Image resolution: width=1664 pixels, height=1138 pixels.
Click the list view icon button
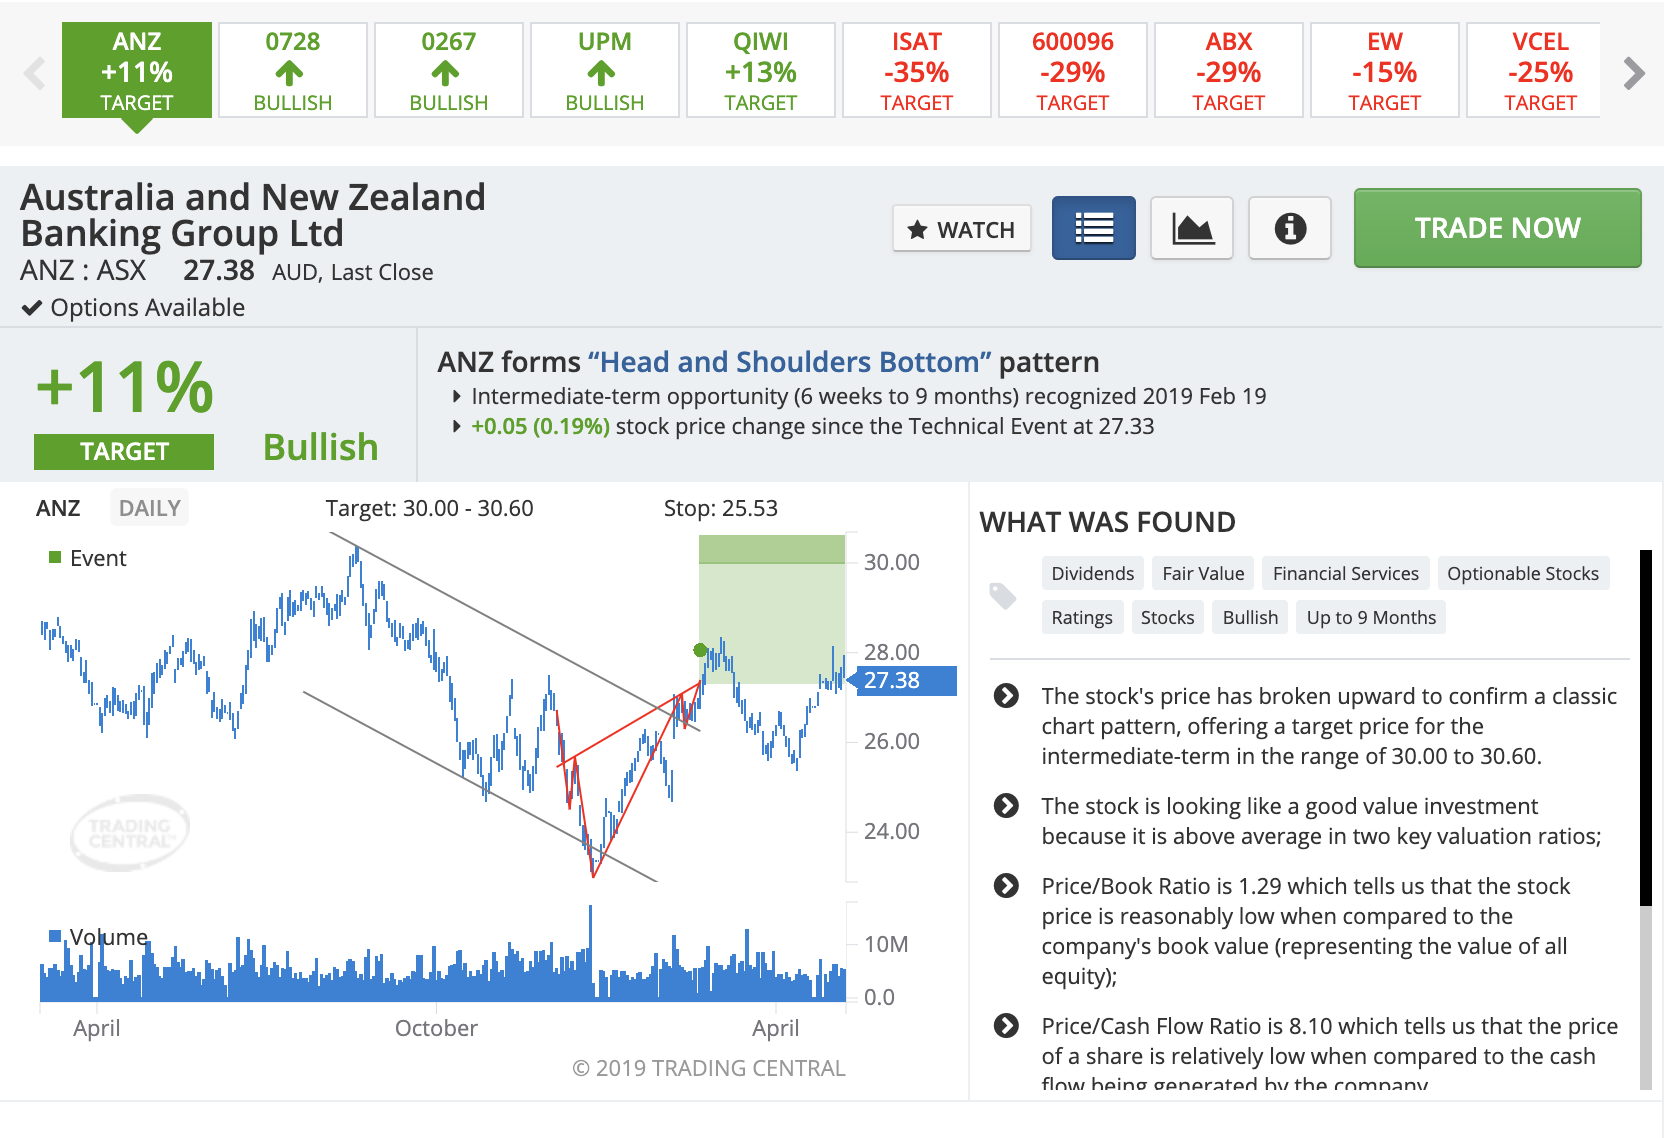click(x=1093, y=228)
